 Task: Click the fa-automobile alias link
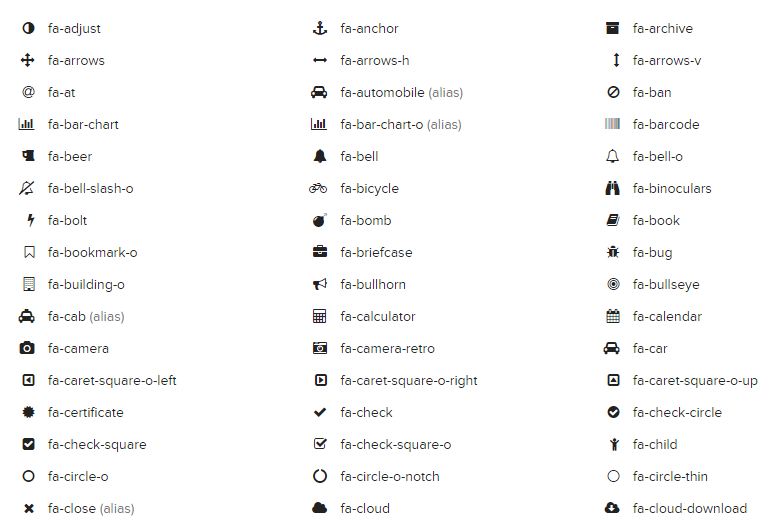point(401,92)
